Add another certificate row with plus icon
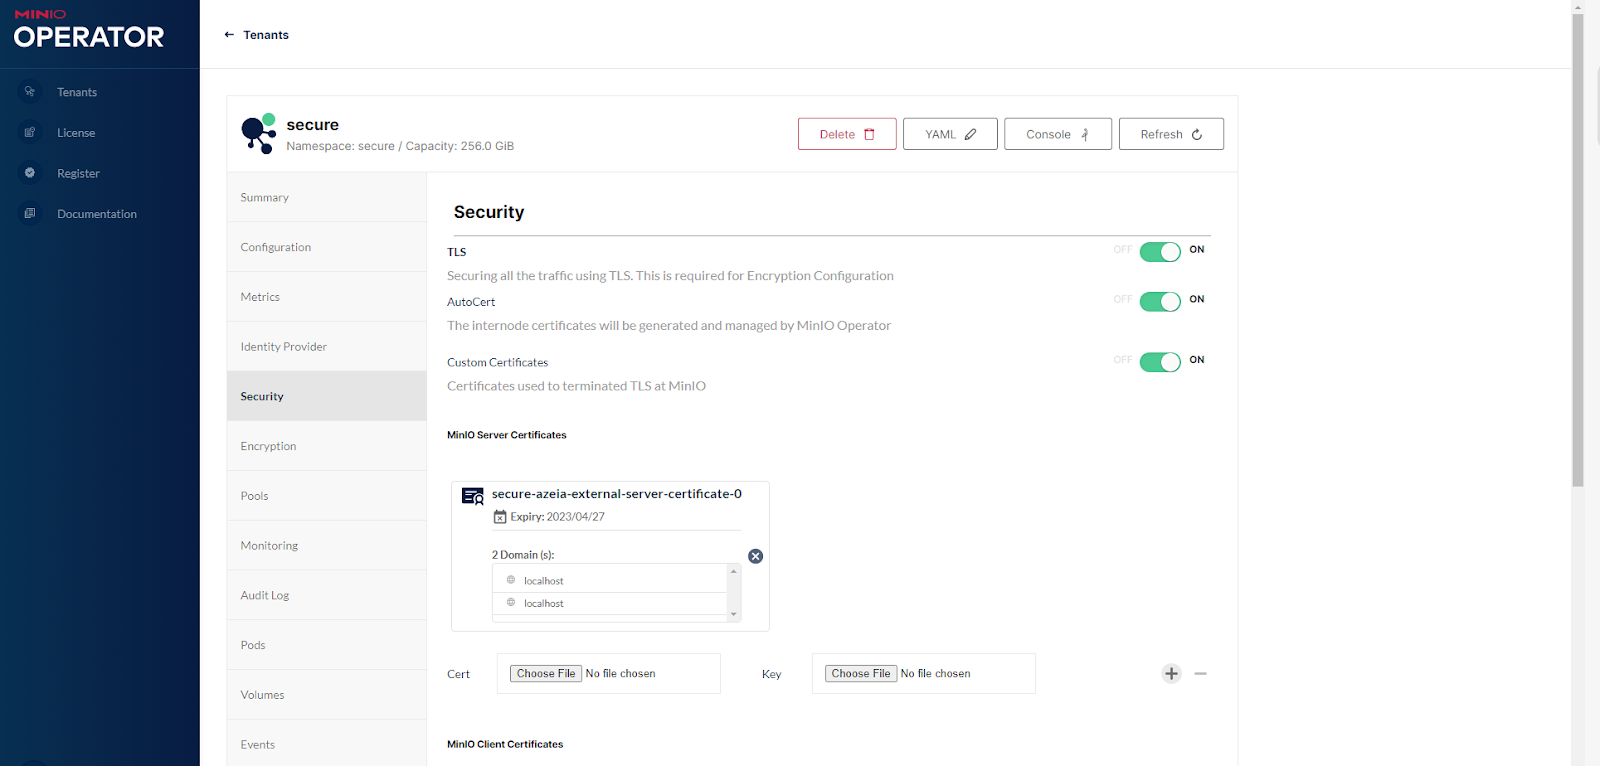The height and width of the screenshot is (766, 1600). (1171, 674)
